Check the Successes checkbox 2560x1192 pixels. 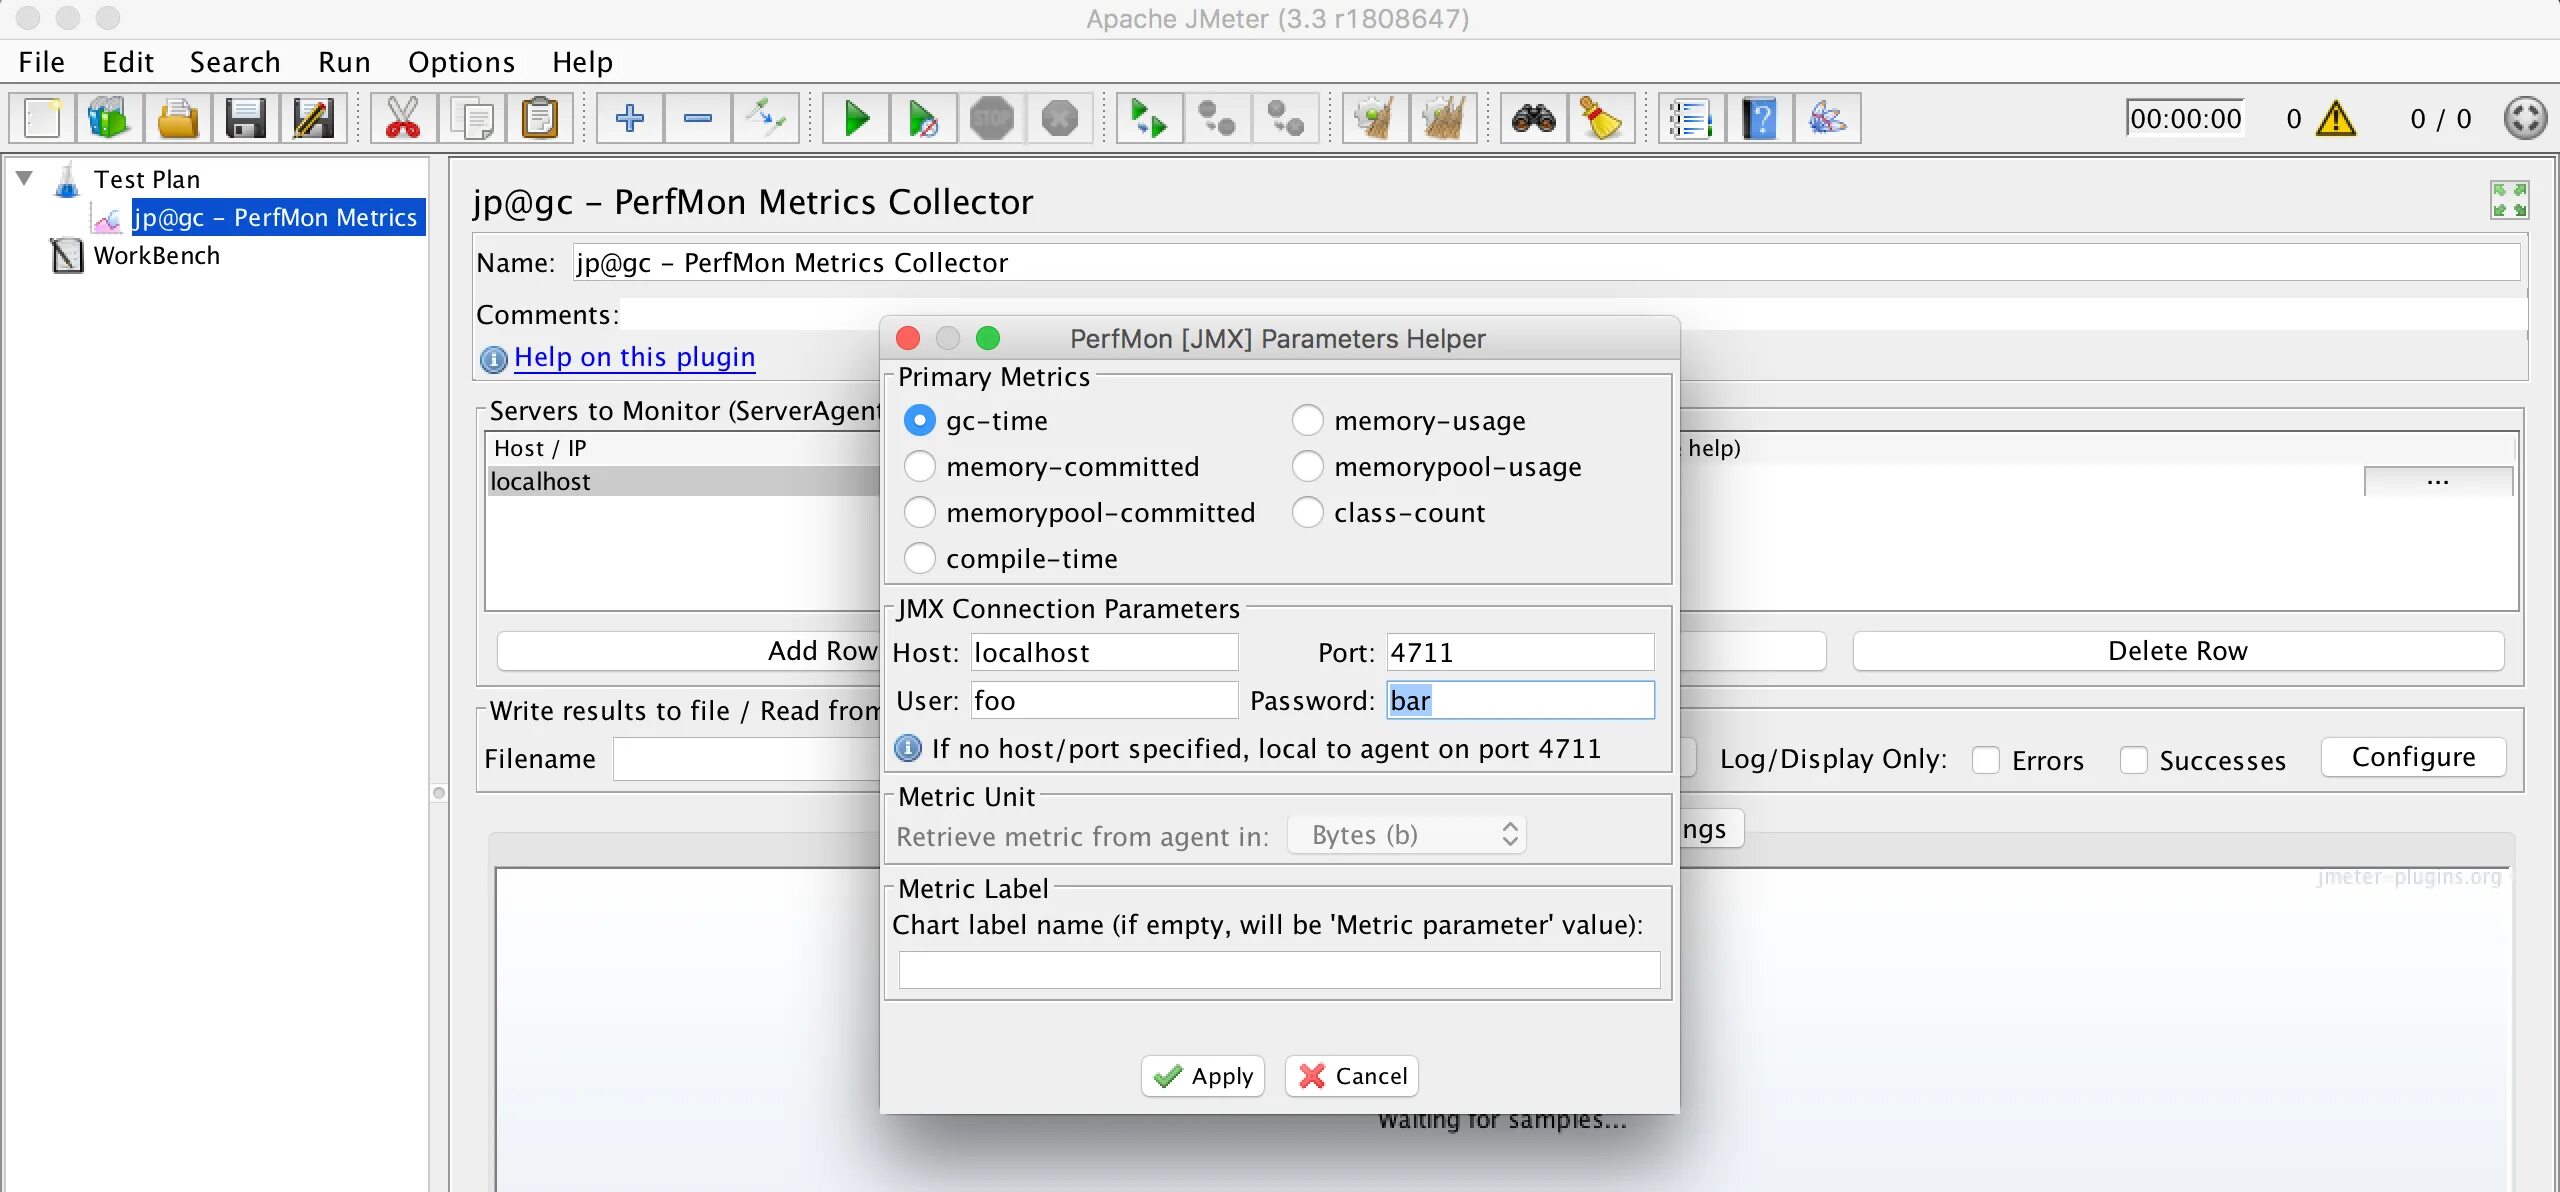coord(2133,761)
